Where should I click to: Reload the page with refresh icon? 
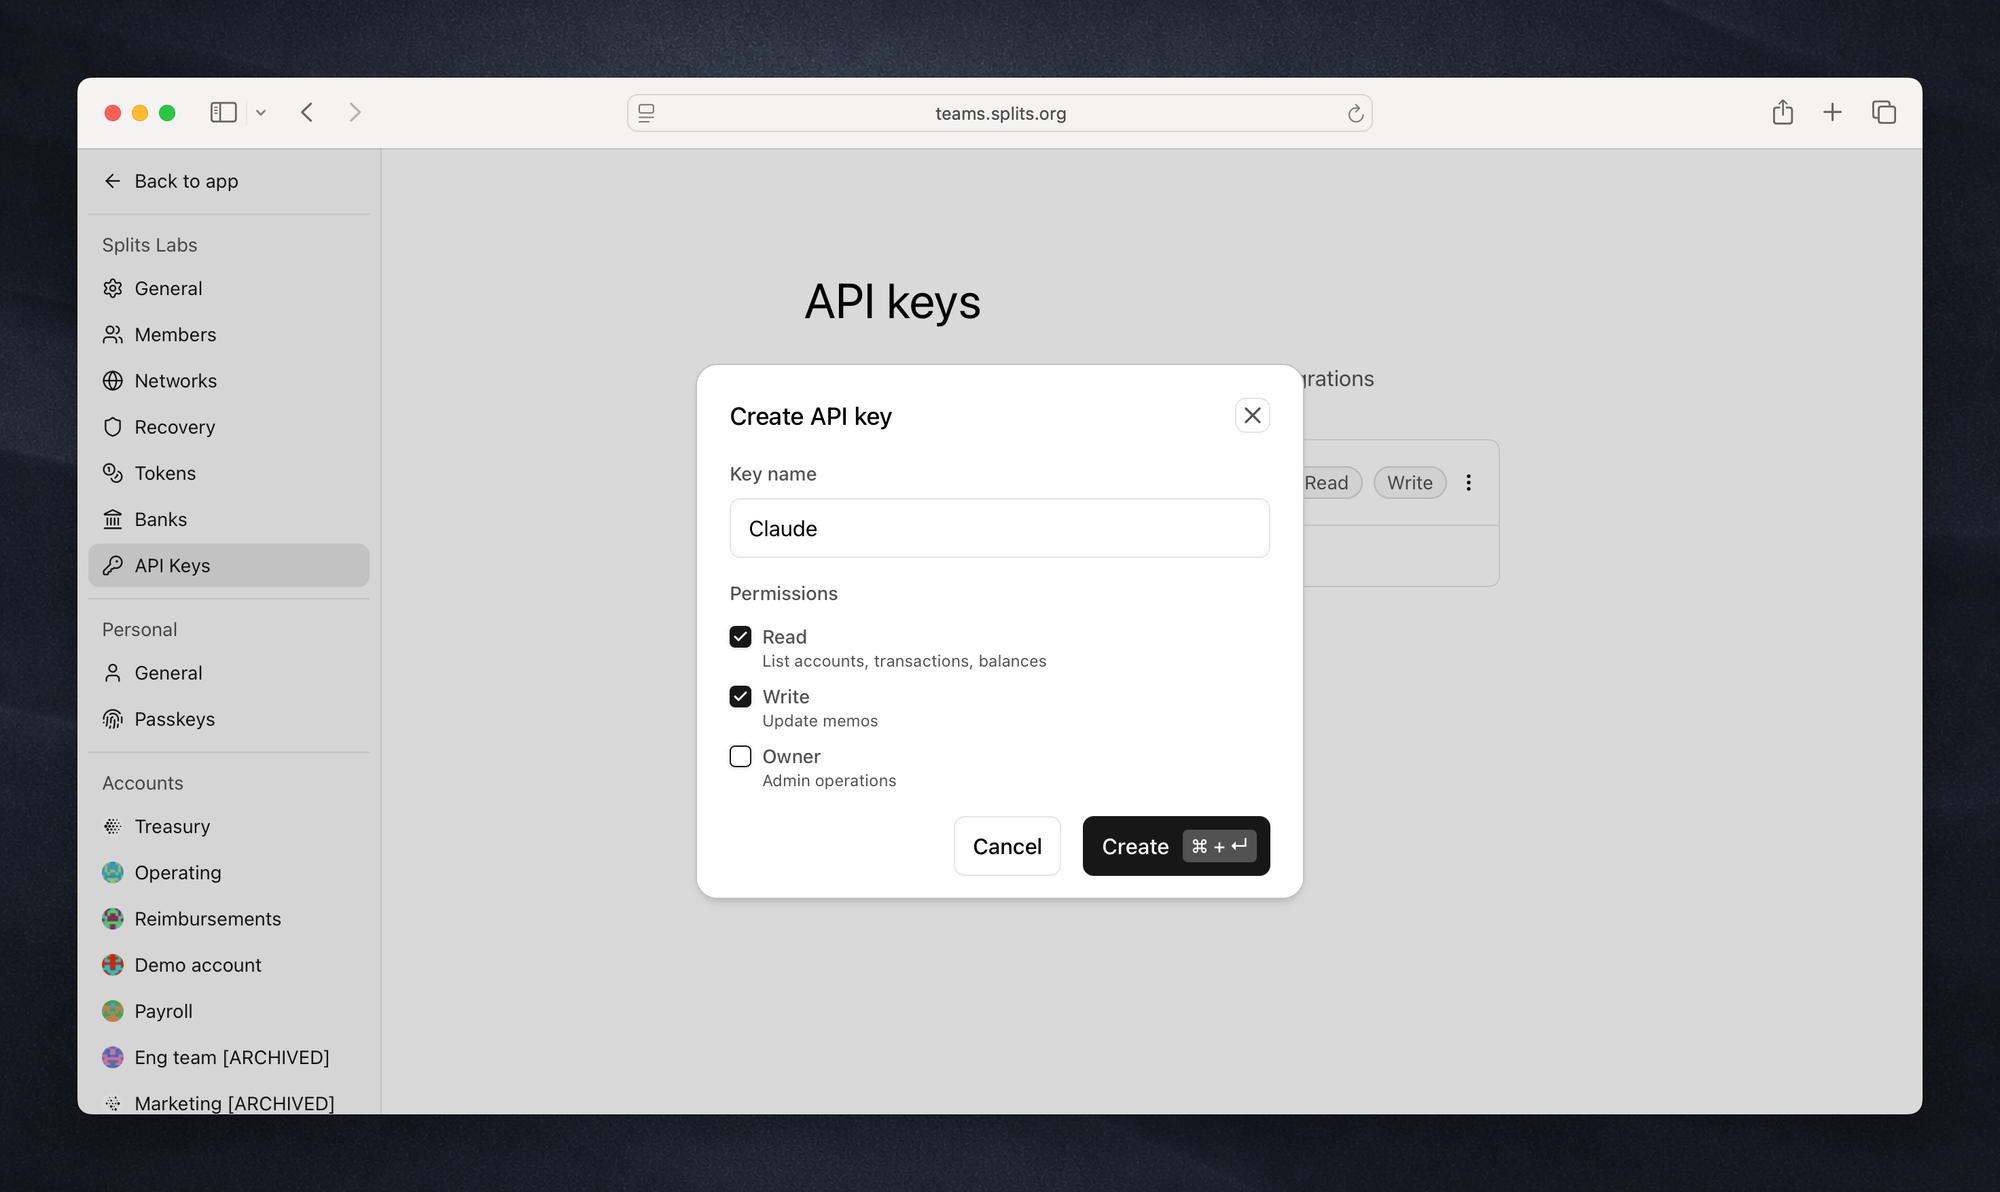[x=1355, y=114]
